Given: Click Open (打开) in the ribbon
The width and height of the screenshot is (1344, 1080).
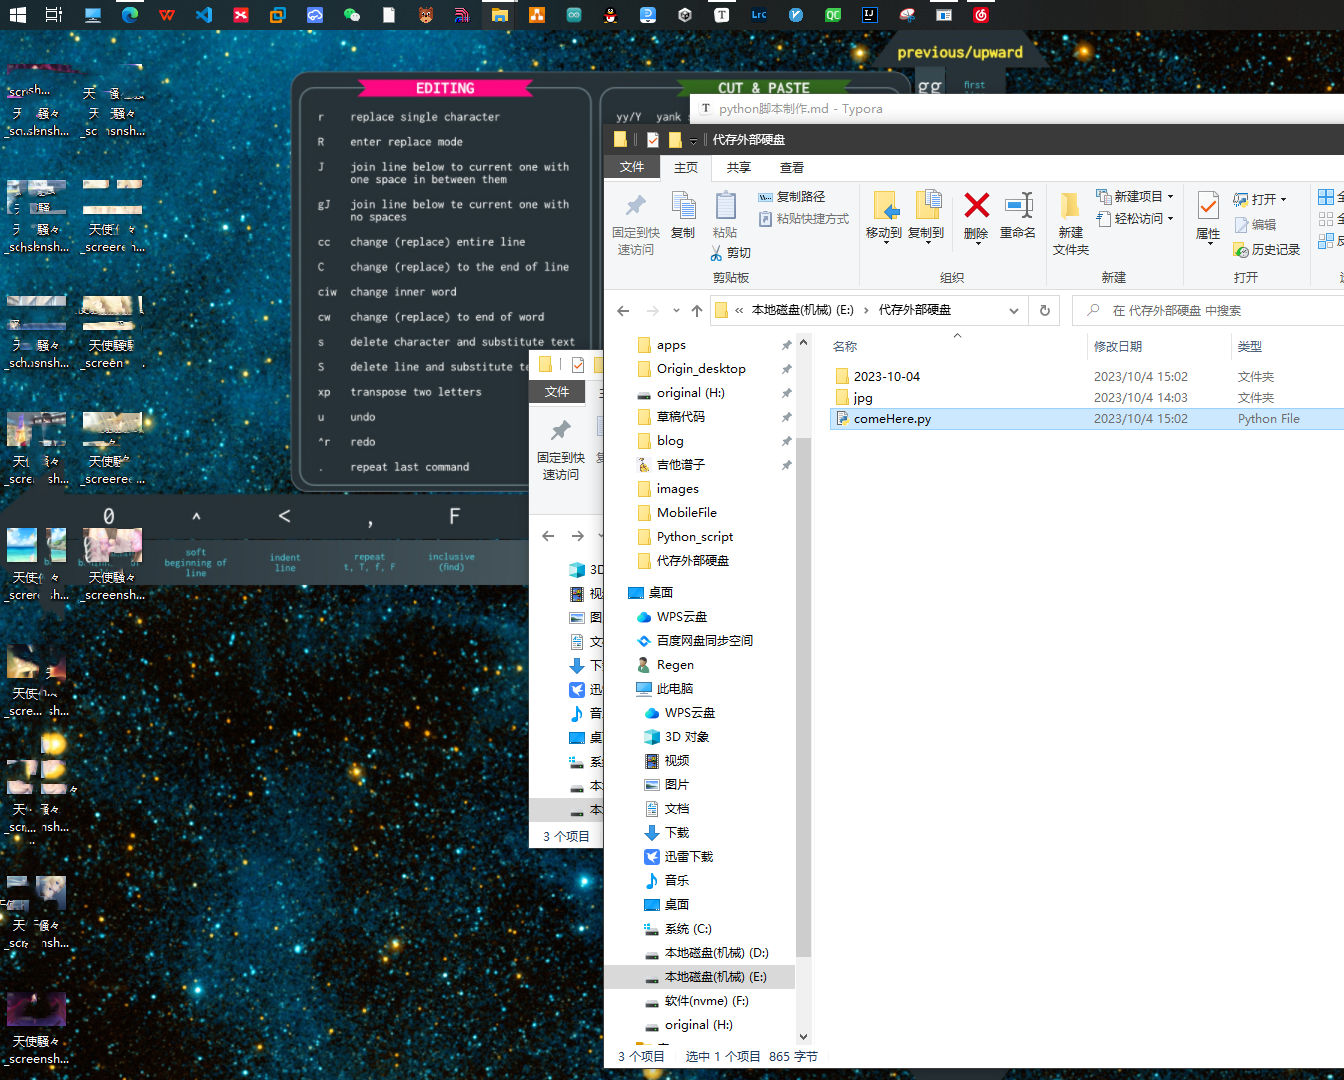Looking at the screenshot, I should 1260,199.
